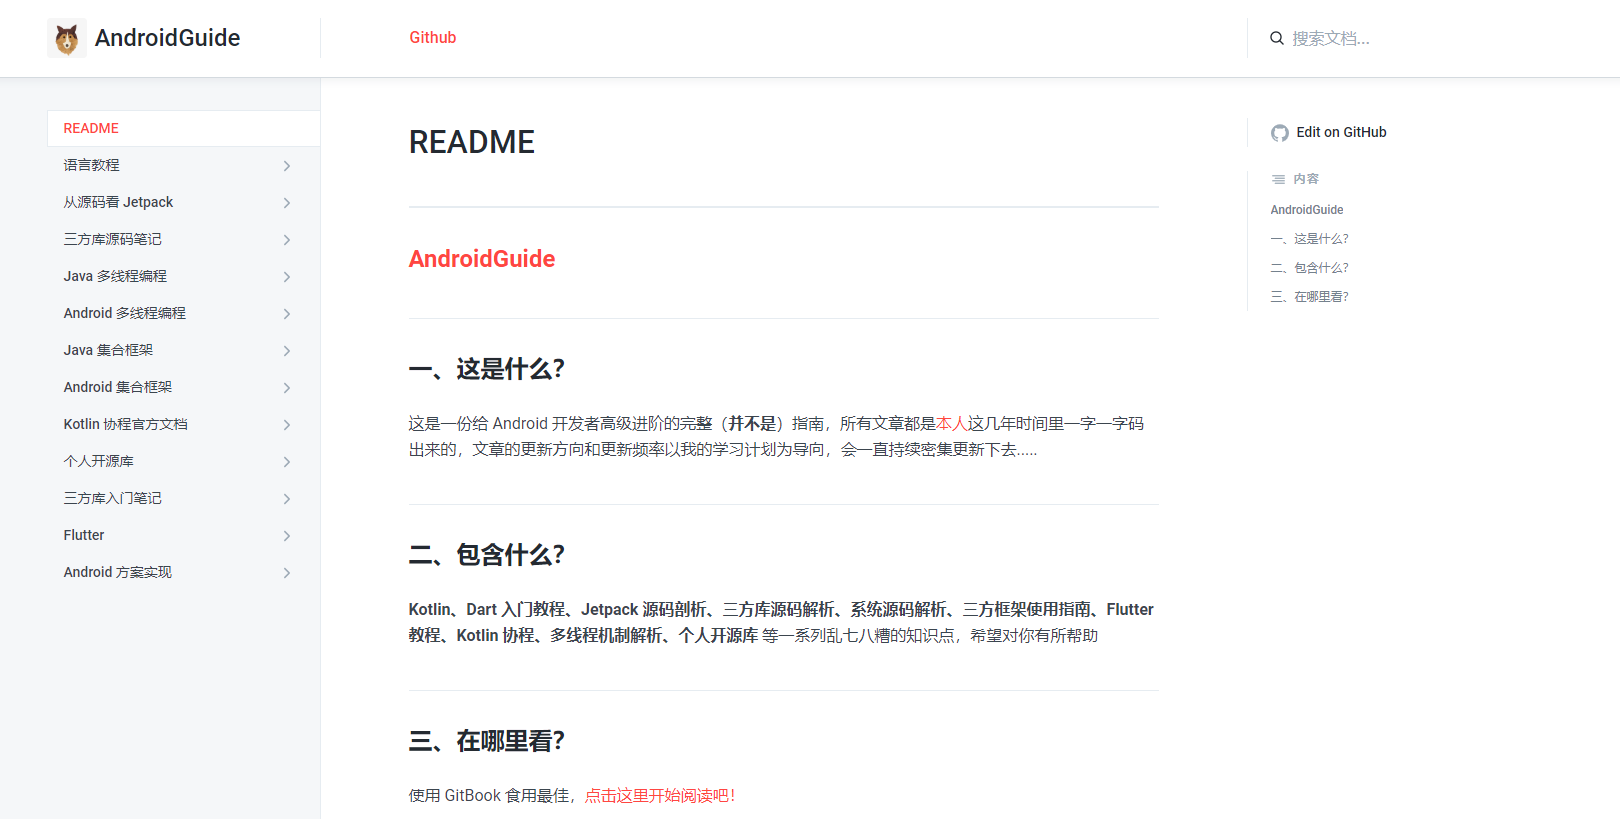This screenshot has width=1620, height=819.
Task: Open Android 方案实现 sidebar entry
Action: click(x=117, y=572)
